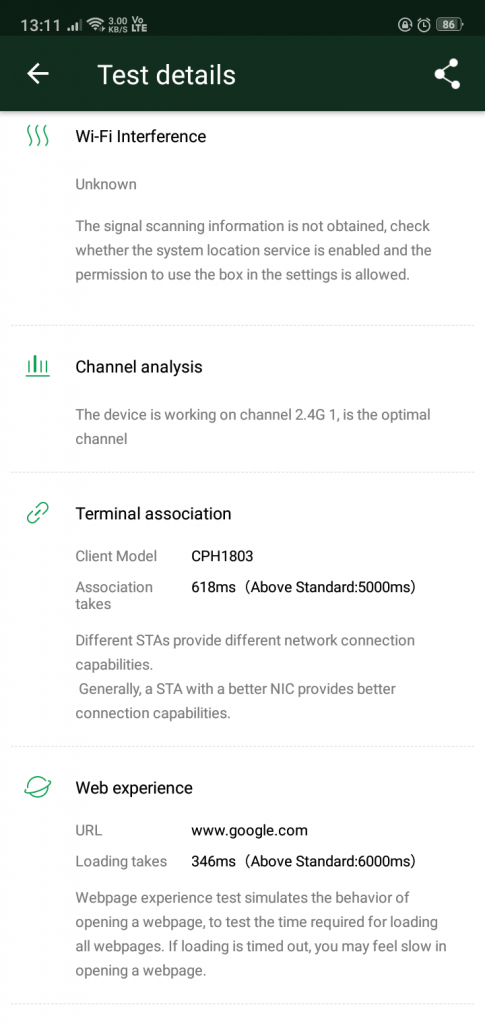485x1024 pixels.
Task: Tap the CPH1803 client model value
Action: 222,556
